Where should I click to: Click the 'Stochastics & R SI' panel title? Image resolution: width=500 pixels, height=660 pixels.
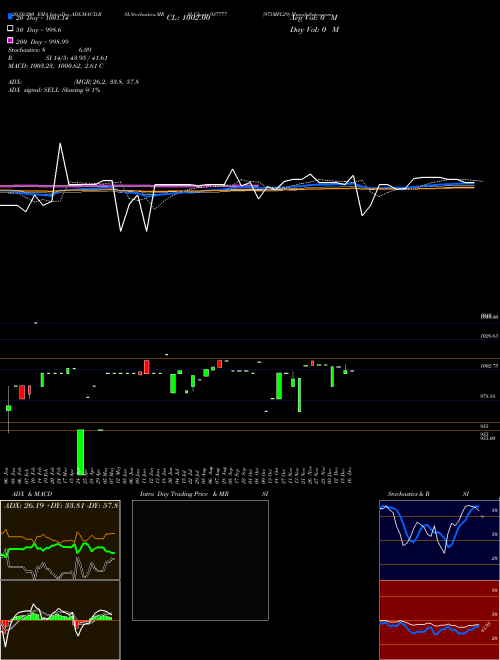click(428, 494)
